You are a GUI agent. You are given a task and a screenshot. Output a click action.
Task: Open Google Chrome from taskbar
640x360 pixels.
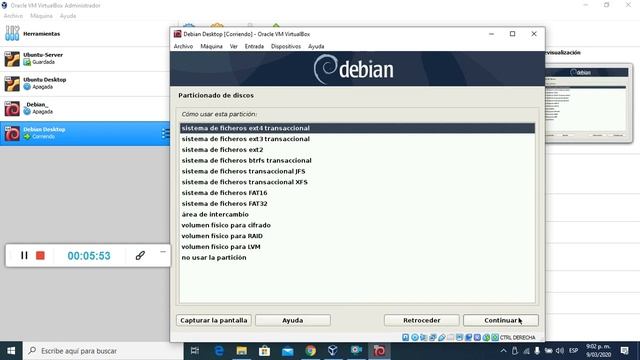[311, 351]
